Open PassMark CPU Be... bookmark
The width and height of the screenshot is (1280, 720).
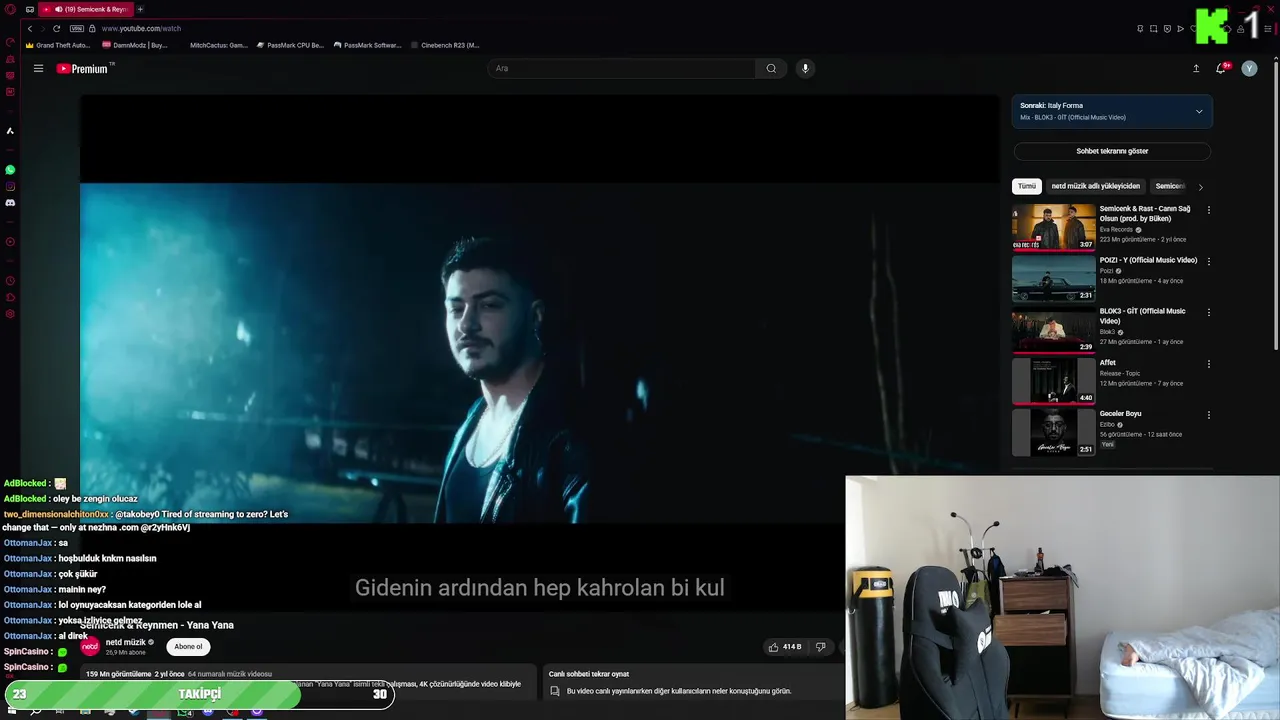tap(290, 45)
